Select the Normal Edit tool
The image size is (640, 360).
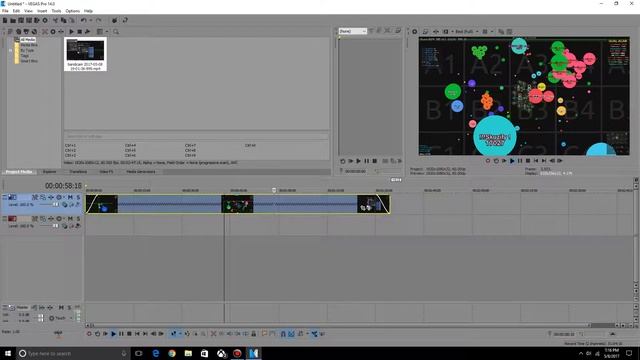(x=173, y=334)
